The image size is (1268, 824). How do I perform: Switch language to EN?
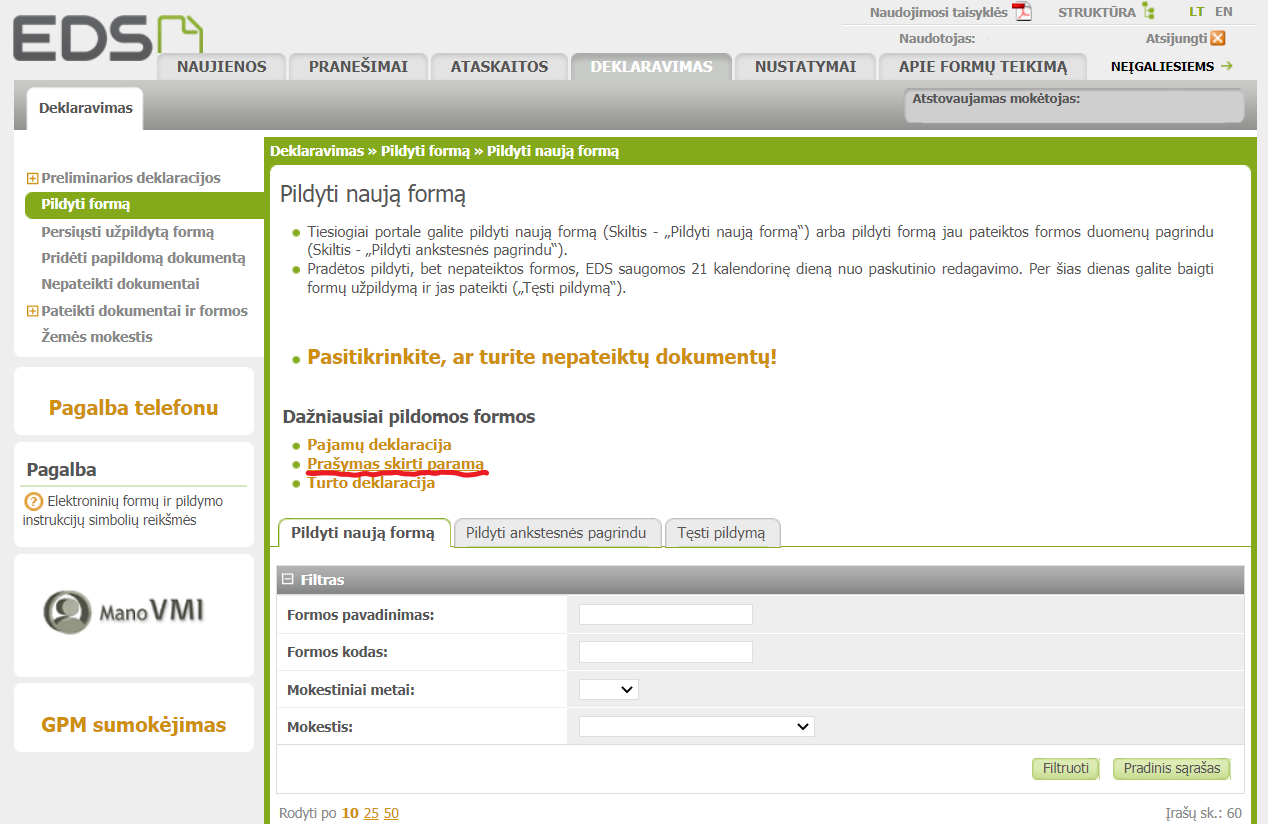point(1224,12)
